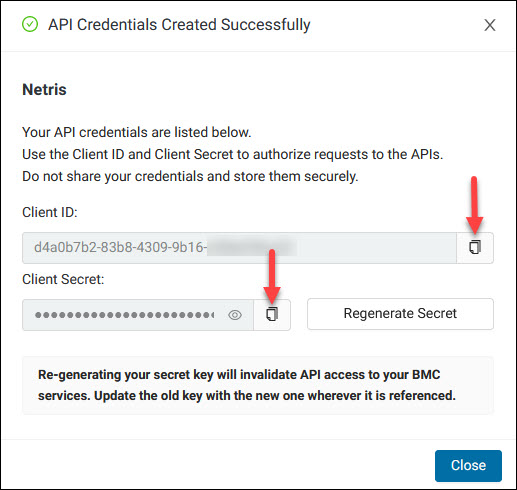Click the Regenerate Secret button
This screenshot has width=517, height=490.
click(x=400, y=314)
